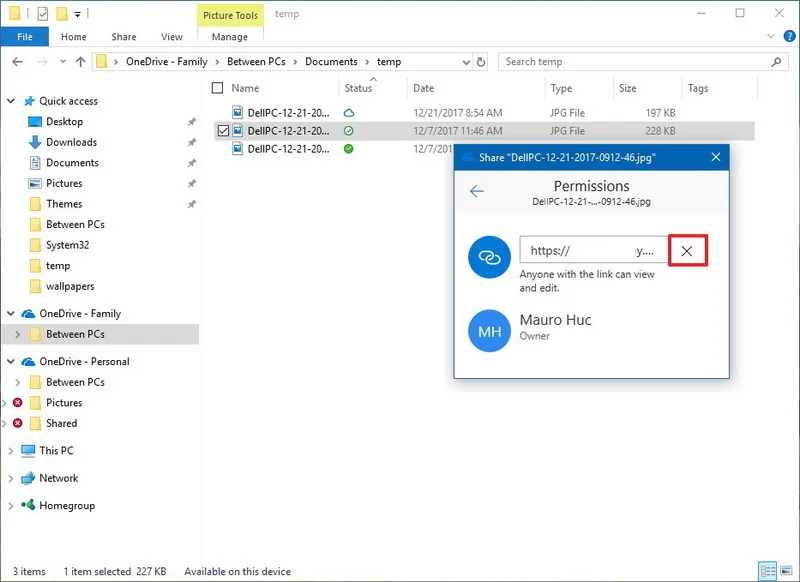Click the search magnifier icon
The width and height of the screenshot is (800, 582).
click(x=777, y=62)
